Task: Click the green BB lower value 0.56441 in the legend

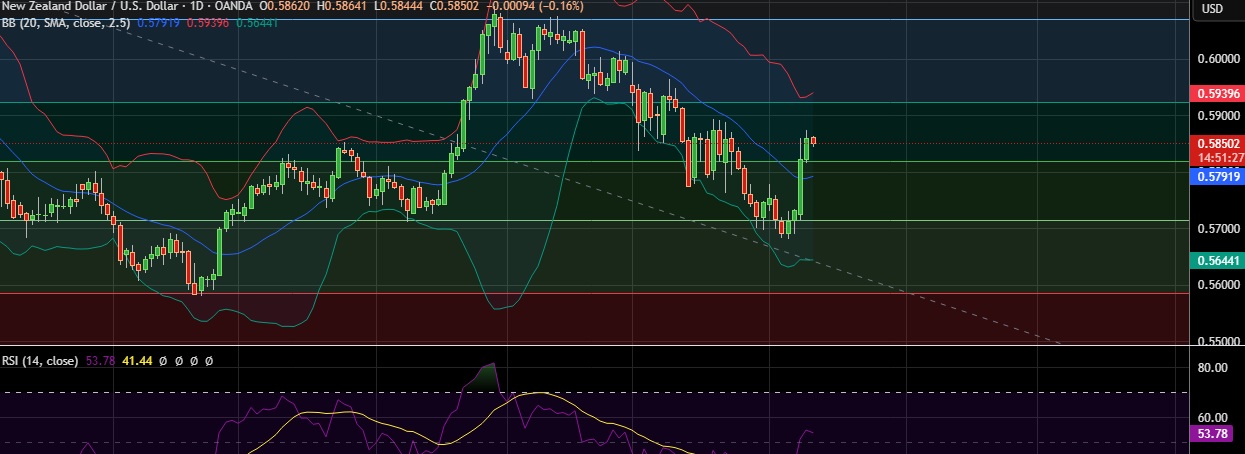Action: [x=257, y=22]
